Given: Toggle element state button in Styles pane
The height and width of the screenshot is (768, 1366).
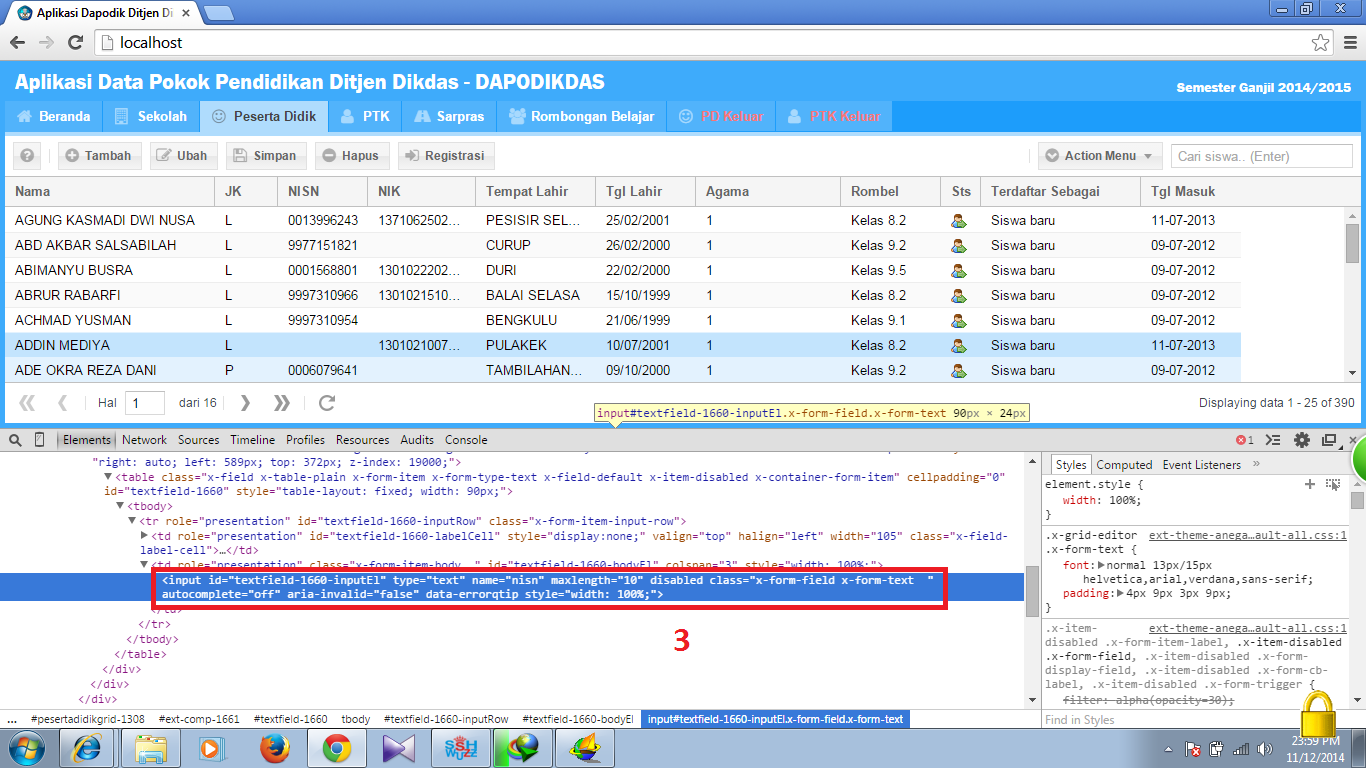Looking at the screenshot, I should [x=1333, y=484].
